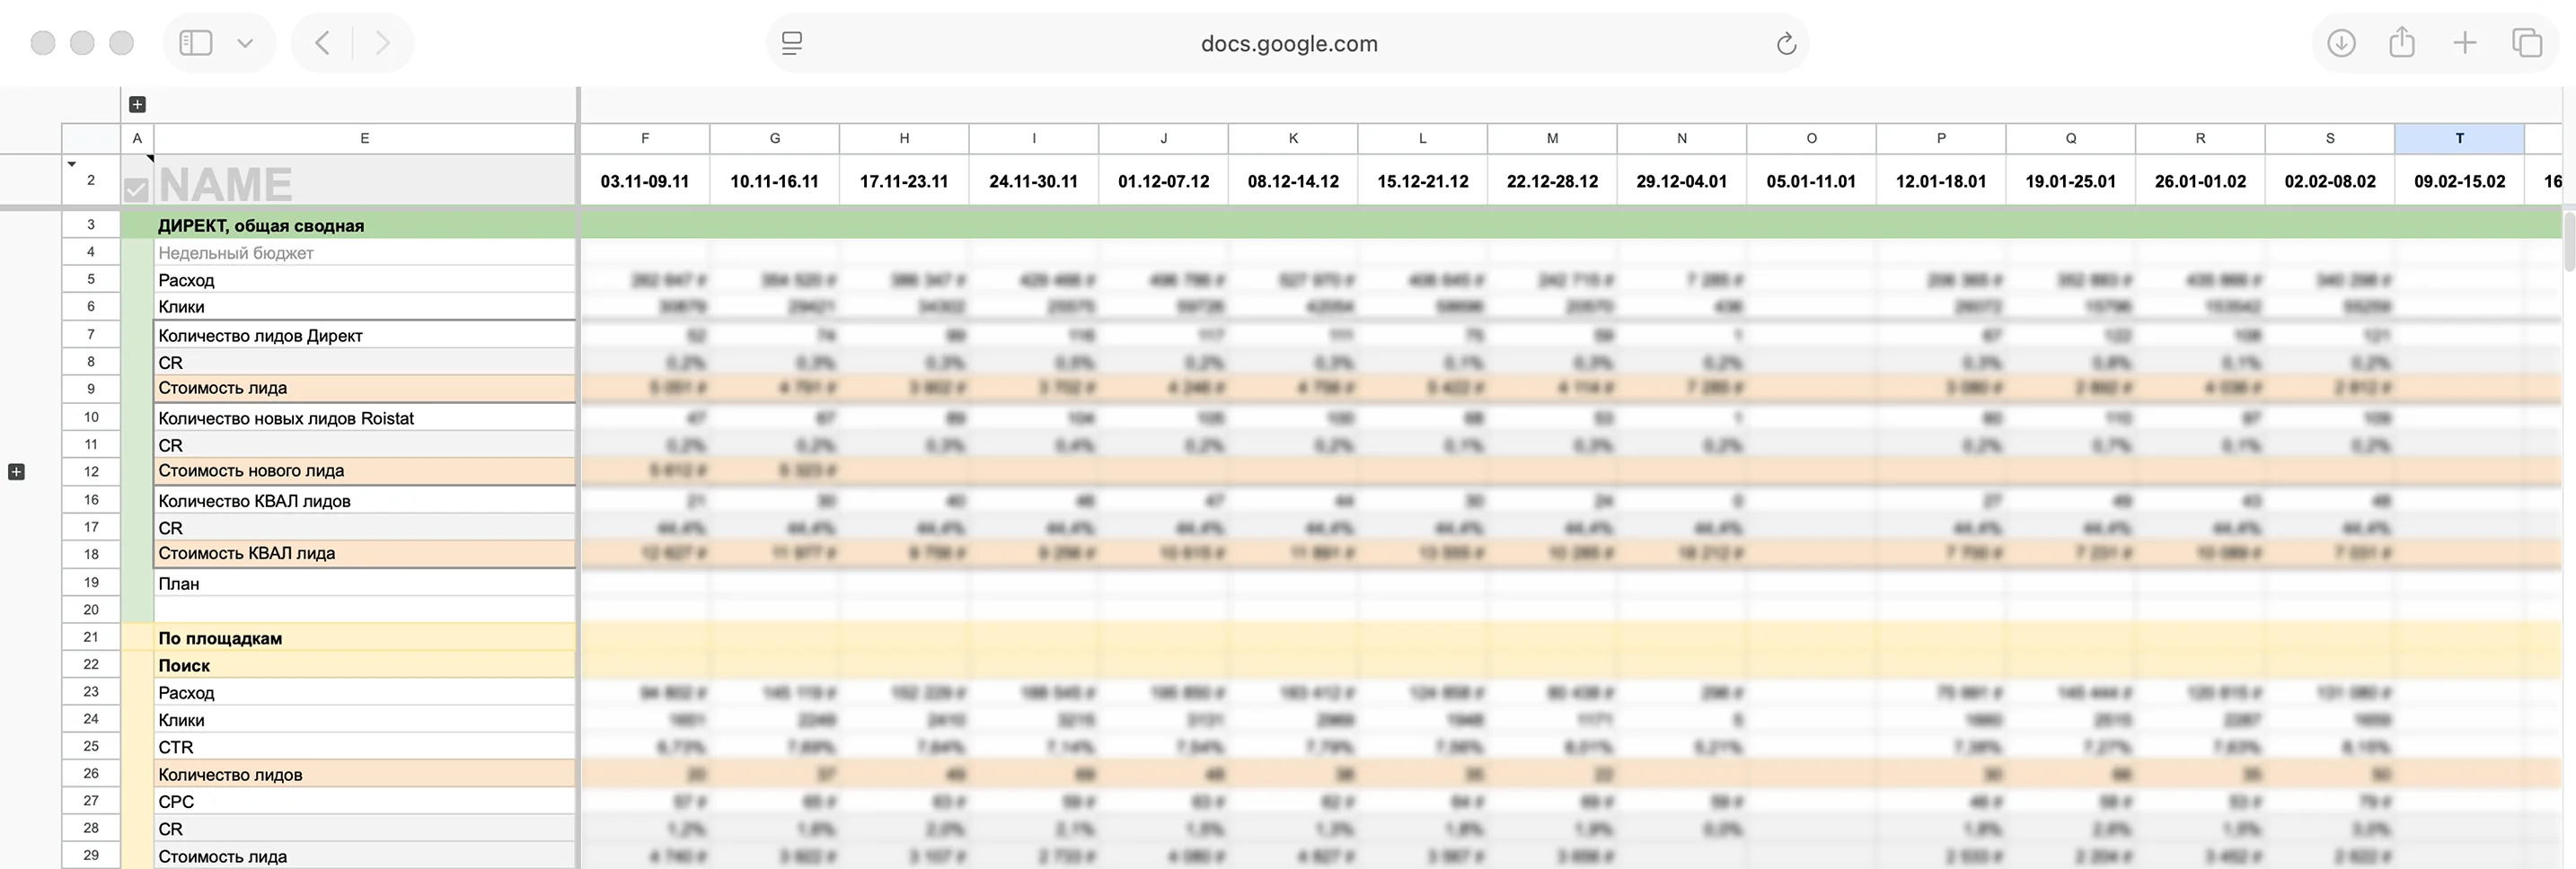Select the cell 'Количество лидов Директ'
The height and width of the screenshot is (869, 2576).
tap(364, 335)
